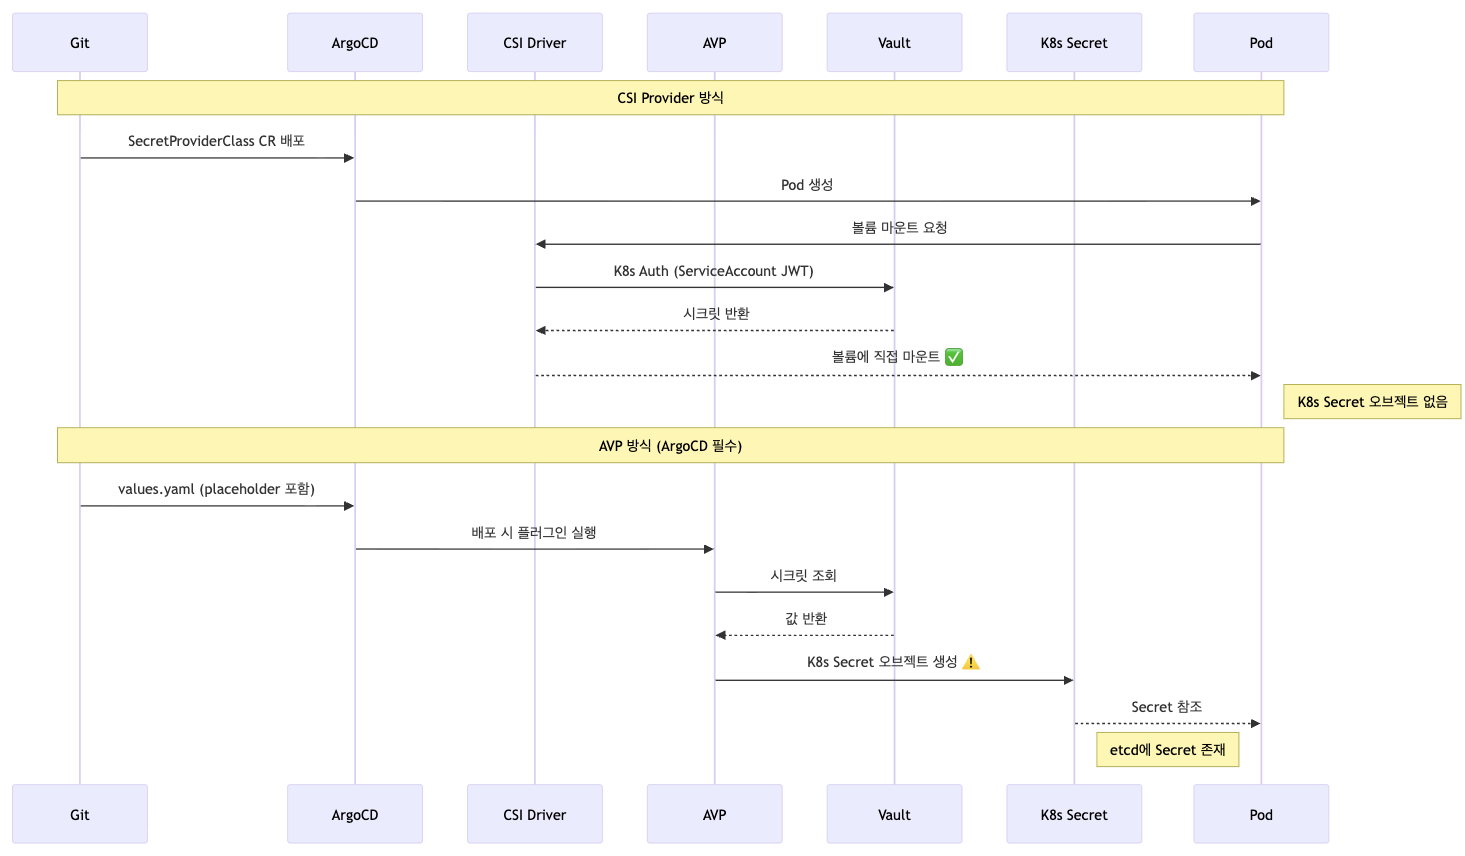Screen dimensions: 1465x856
Task: Select the ArgoCD participant box in the top row
Action: pos(355,43)
